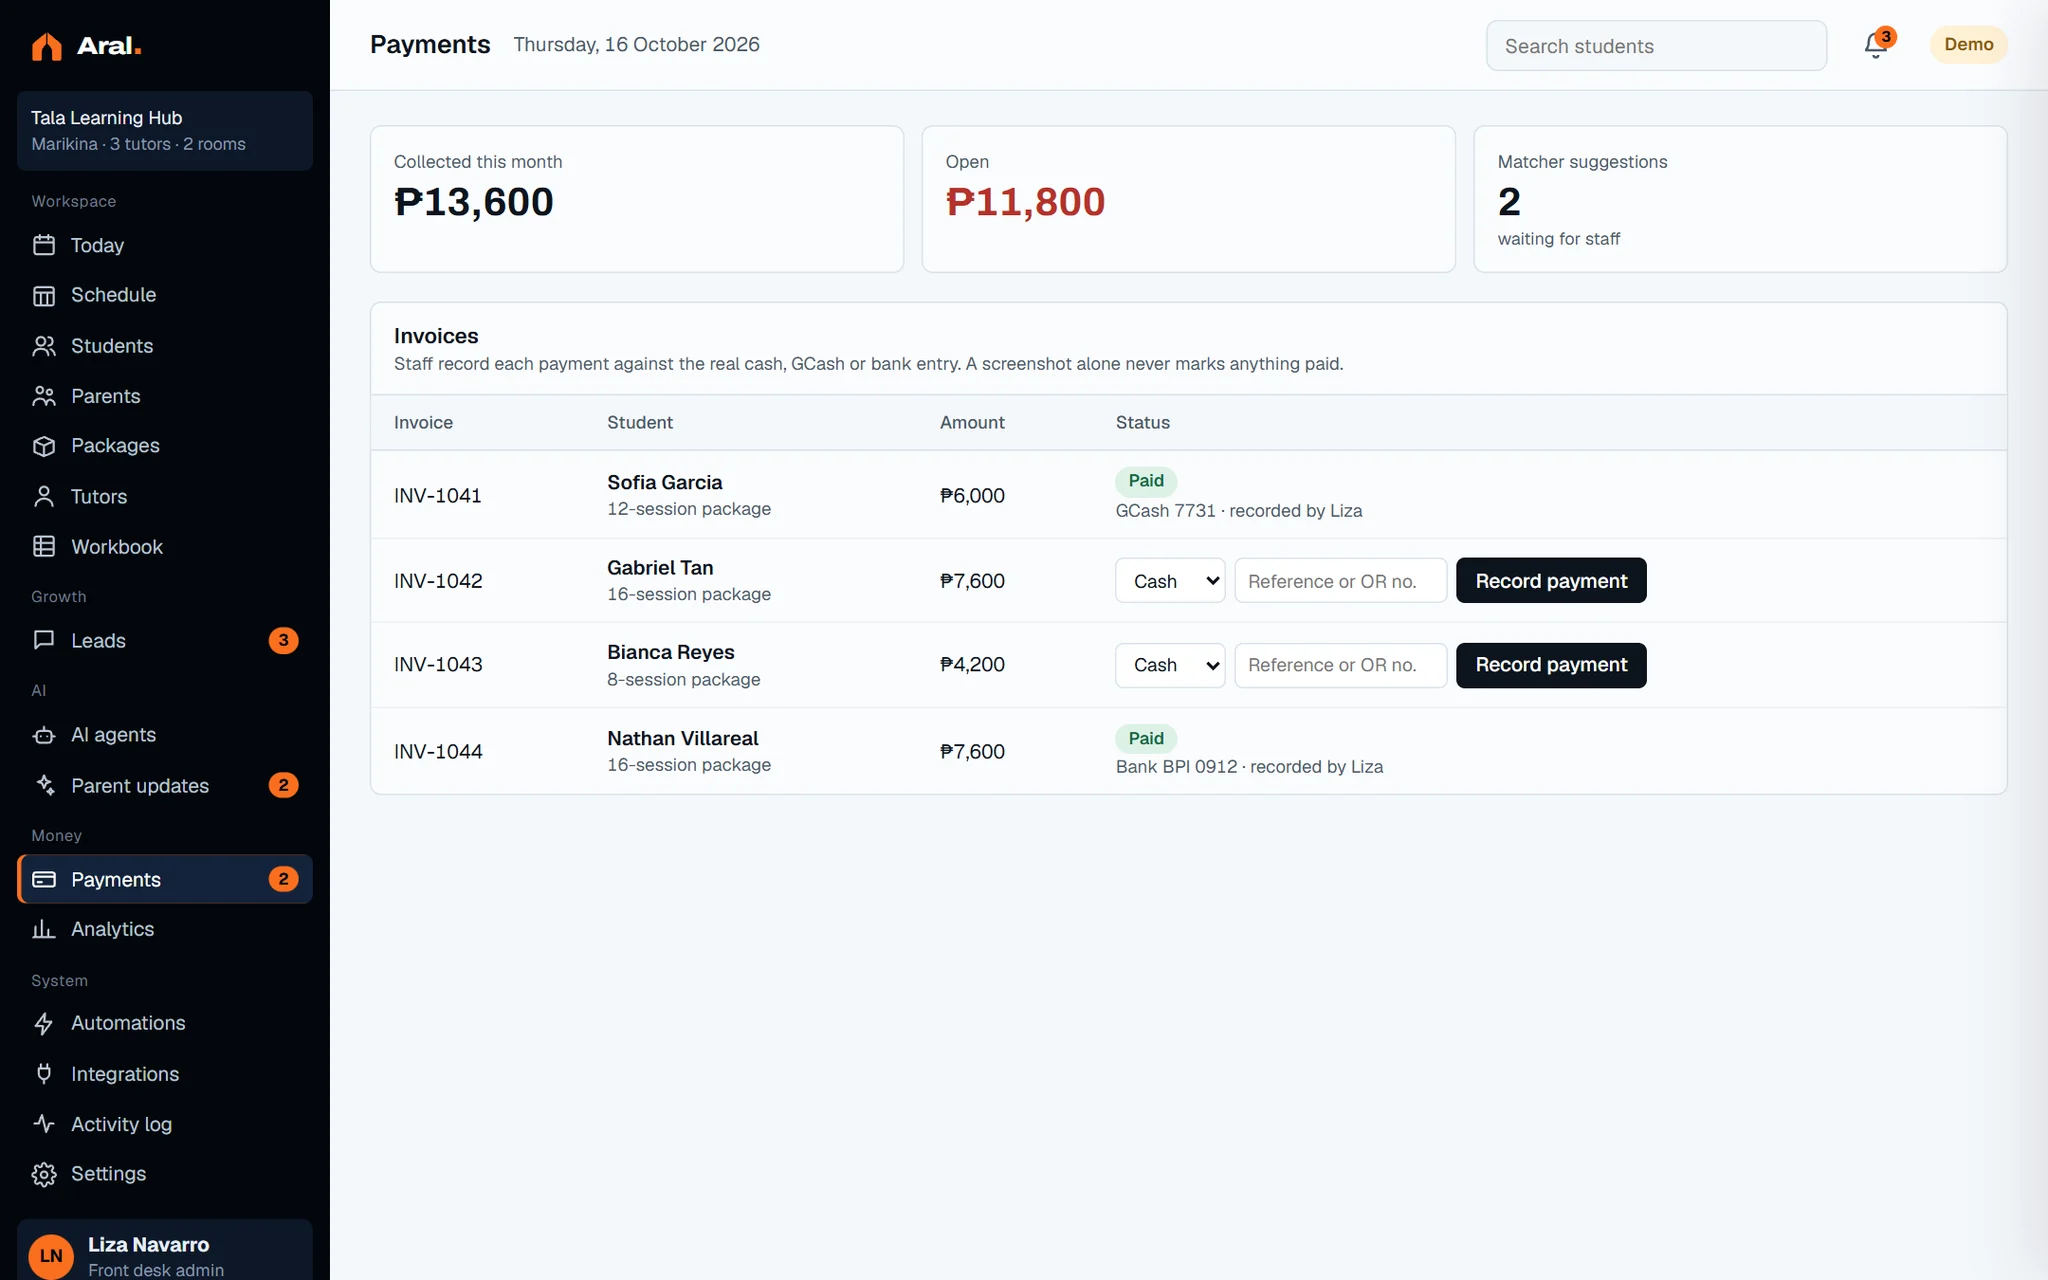Click the Students people icon
The width and height of the screenshot is (2048, 1280).
44,346
